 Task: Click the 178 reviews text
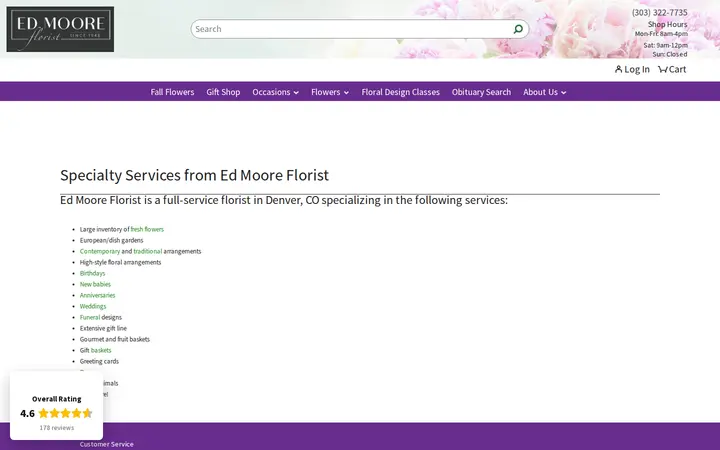pyautogui.click(x=56, y=428)
